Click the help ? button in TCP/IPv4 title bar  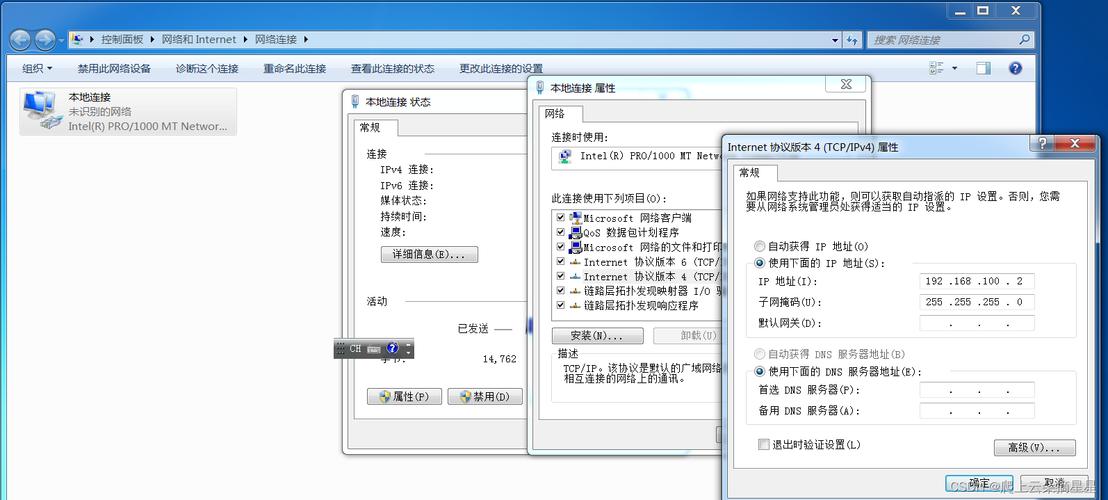(x=1042, y=143)
